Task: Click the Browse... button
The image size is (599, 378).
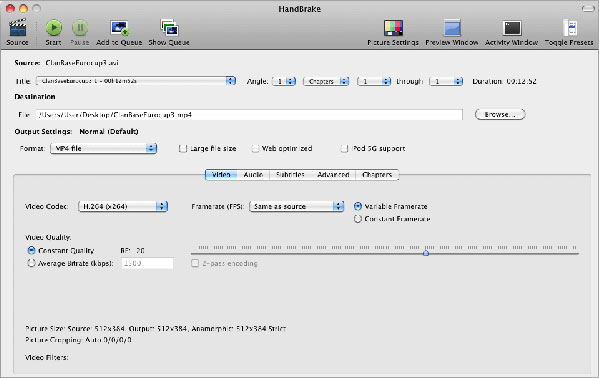Action: [x=500, y=114]
